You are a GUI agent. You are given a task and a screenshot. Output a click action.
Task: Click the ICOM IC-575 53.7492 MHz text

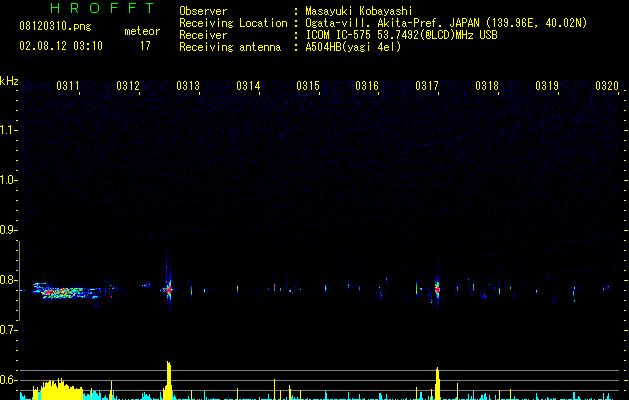point(402,35)
